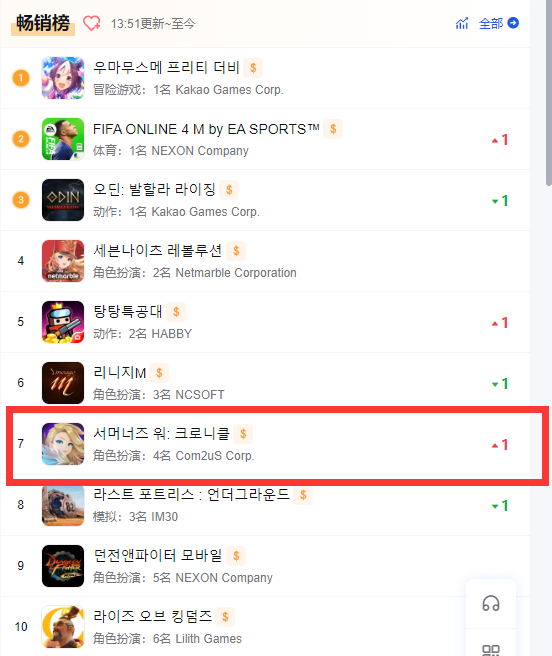The height and width of the screenshot is (656, 552).
Task: Open the 全部 link to view all rankings
Action: point(491,23)
